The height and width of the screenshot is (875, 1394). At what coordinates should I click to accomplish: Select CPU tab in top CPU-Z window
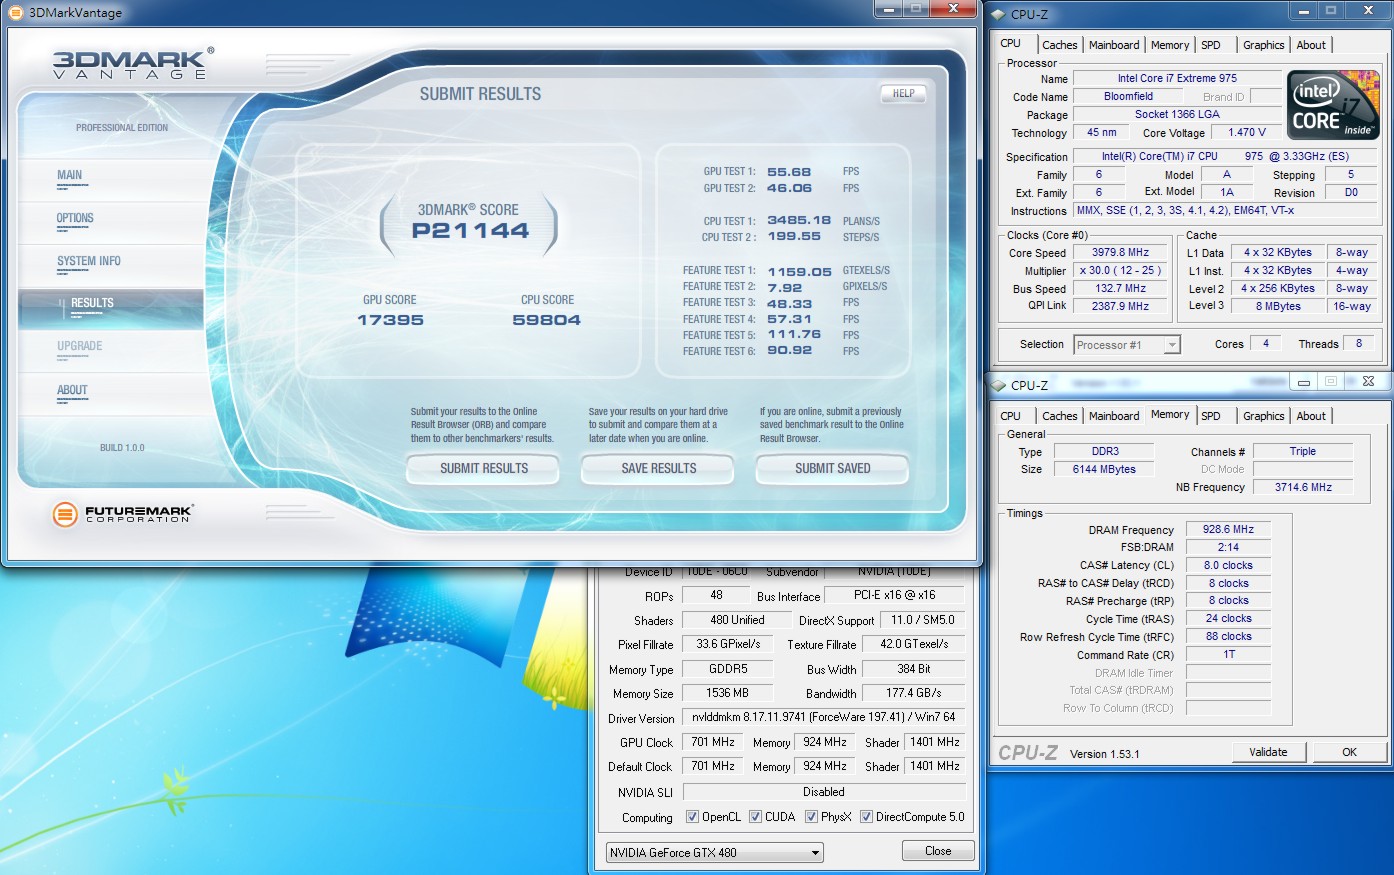click(x=1011, y=44)
